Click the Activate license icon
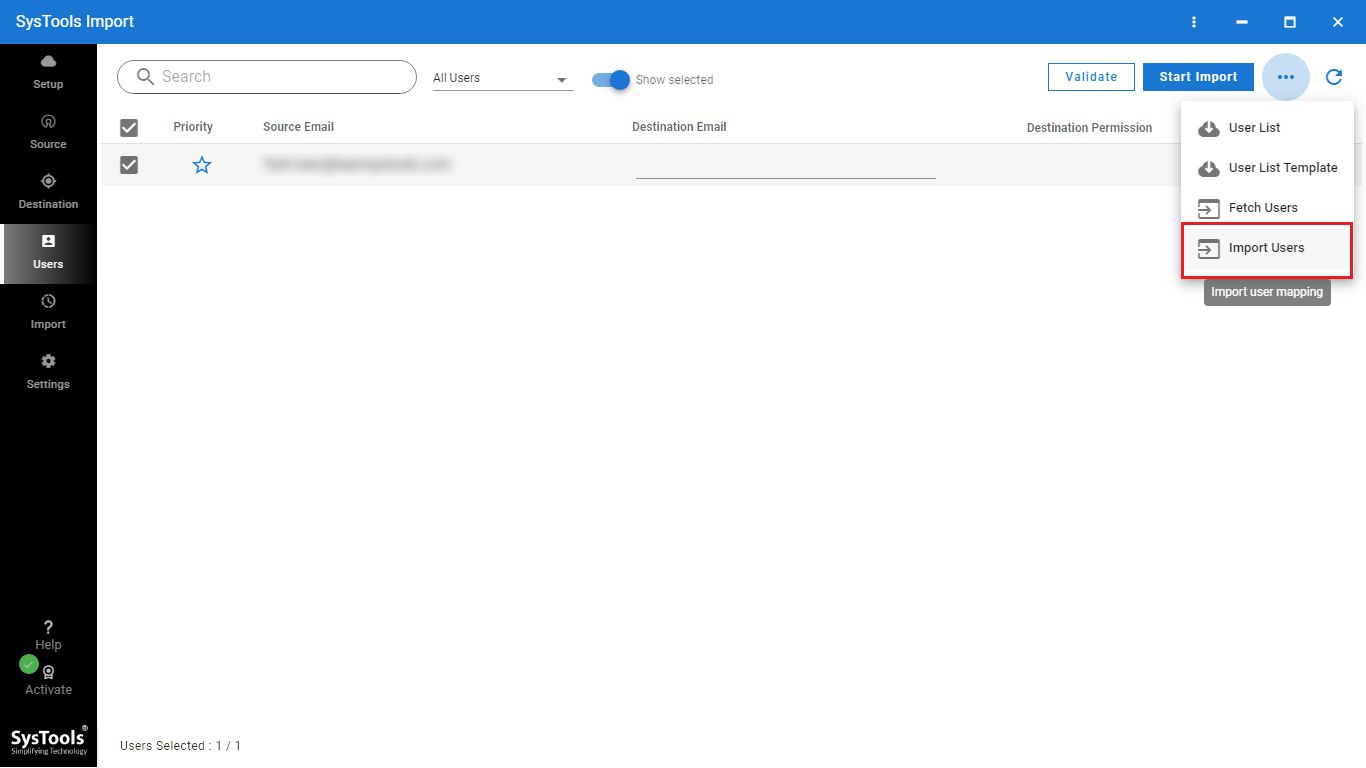This screenshot has height=768, width=1366. [48, 673]
